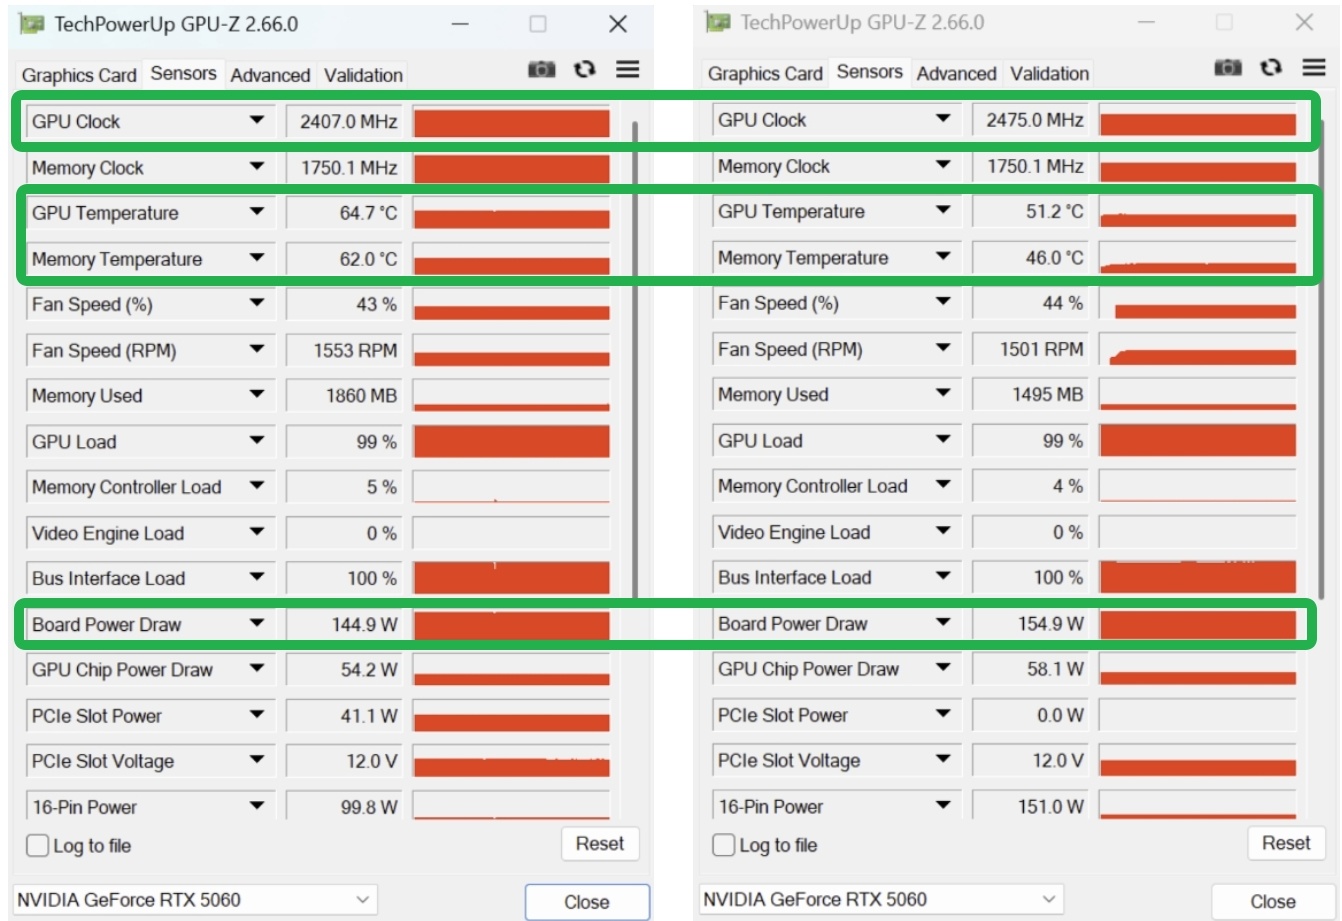Open the NVIDIA GeForce RTX 5060 selector in the right window

click(881, 899)
